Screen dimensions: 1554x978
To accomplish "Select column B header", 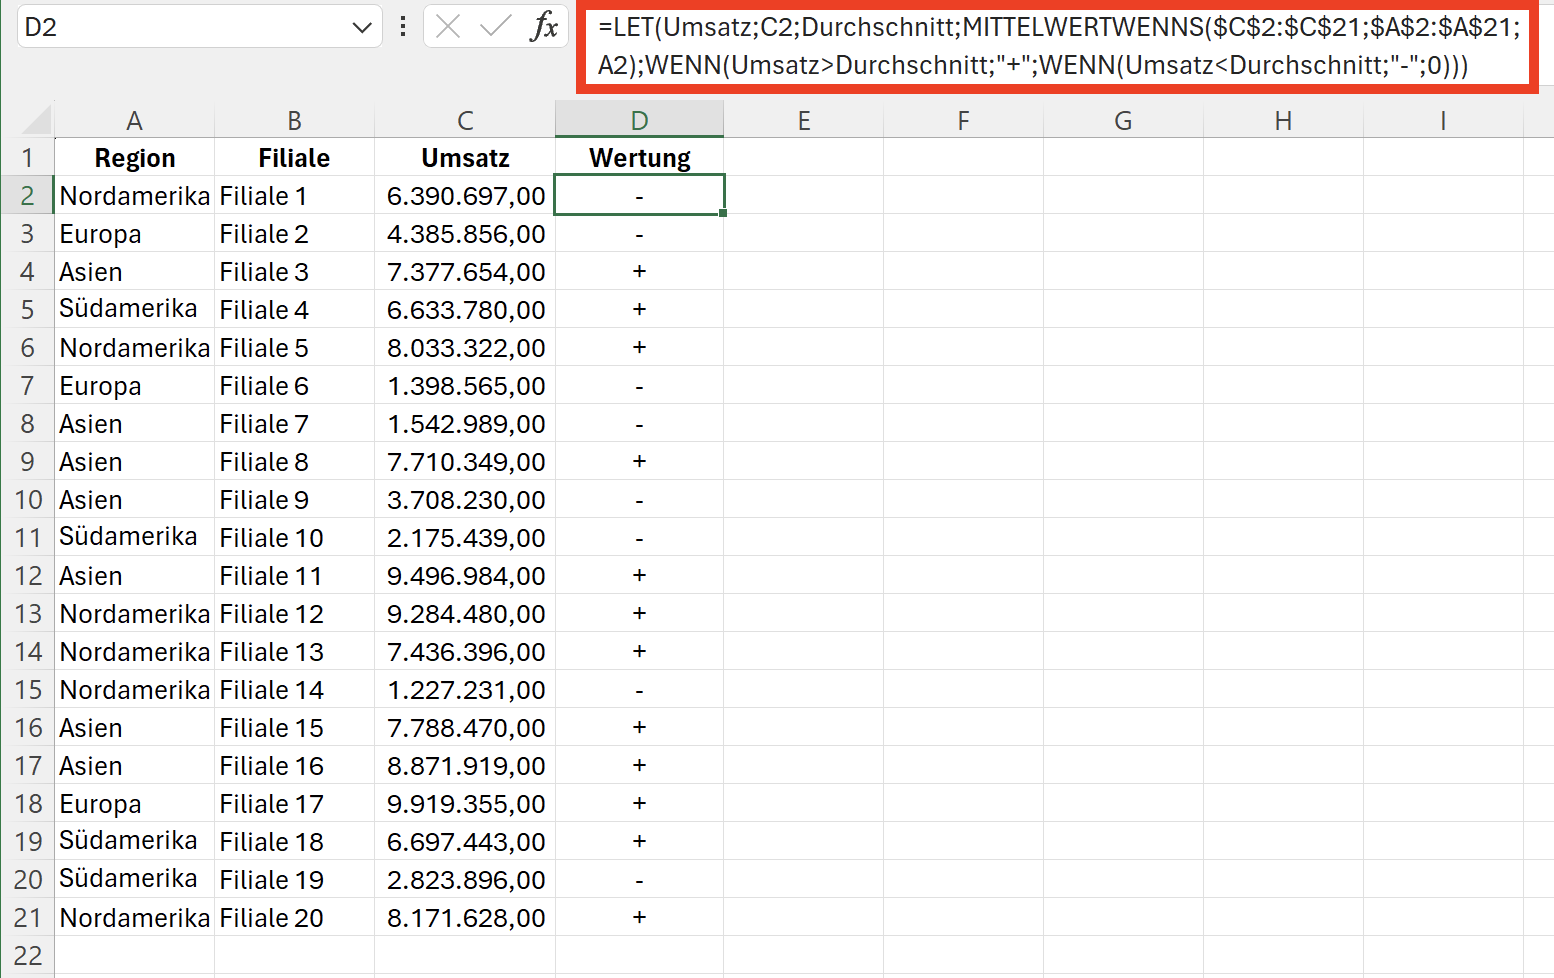I will (294, 120).
